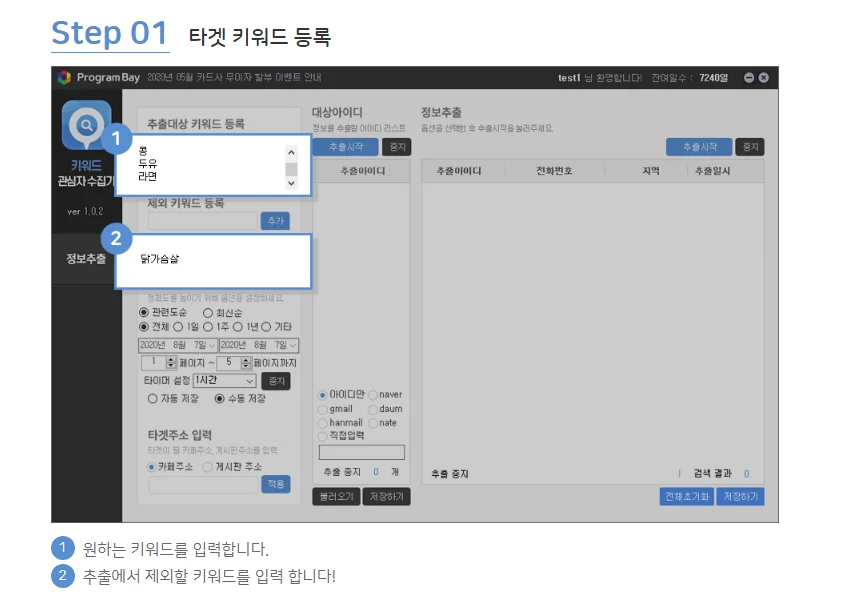Click the event announcement text in title bar
This screenshot has height=609, width=845.
coord(234,78)
